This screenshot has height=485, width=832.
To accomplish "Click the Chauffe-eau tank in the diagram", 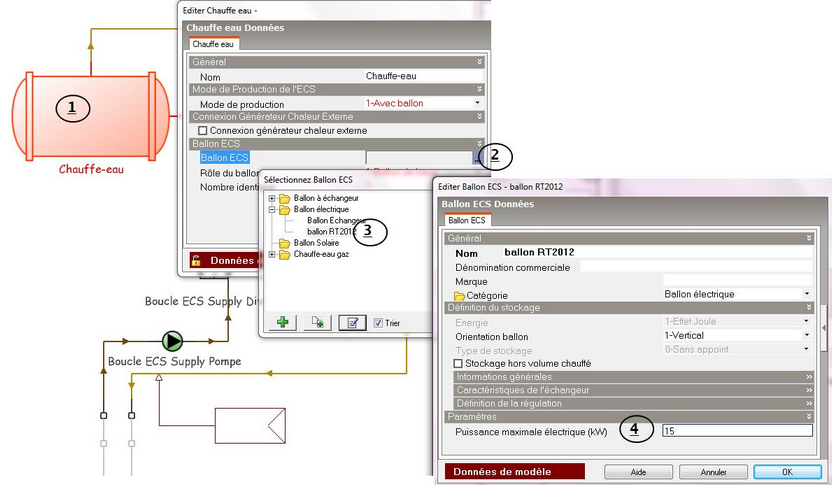I will click(90, 116).
